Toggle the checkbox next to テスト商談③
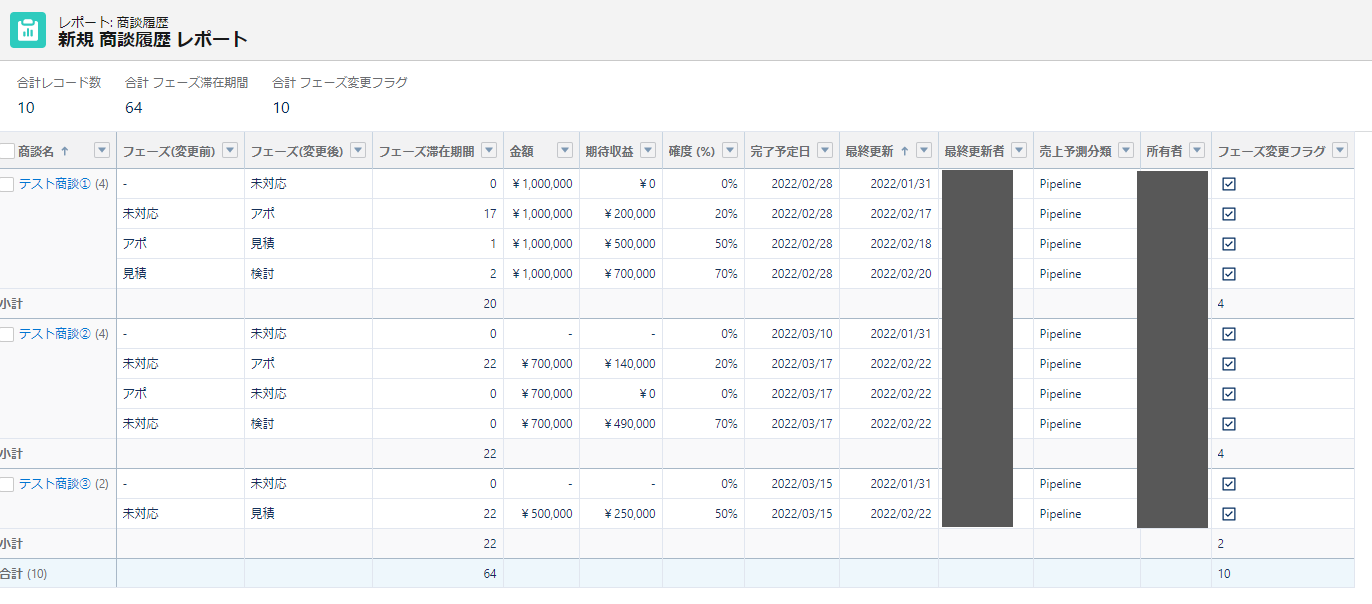 8,485
